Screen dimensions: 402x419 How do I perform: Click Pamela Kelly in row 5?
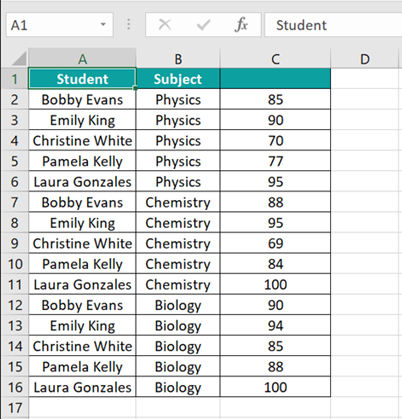click(82, 161)
